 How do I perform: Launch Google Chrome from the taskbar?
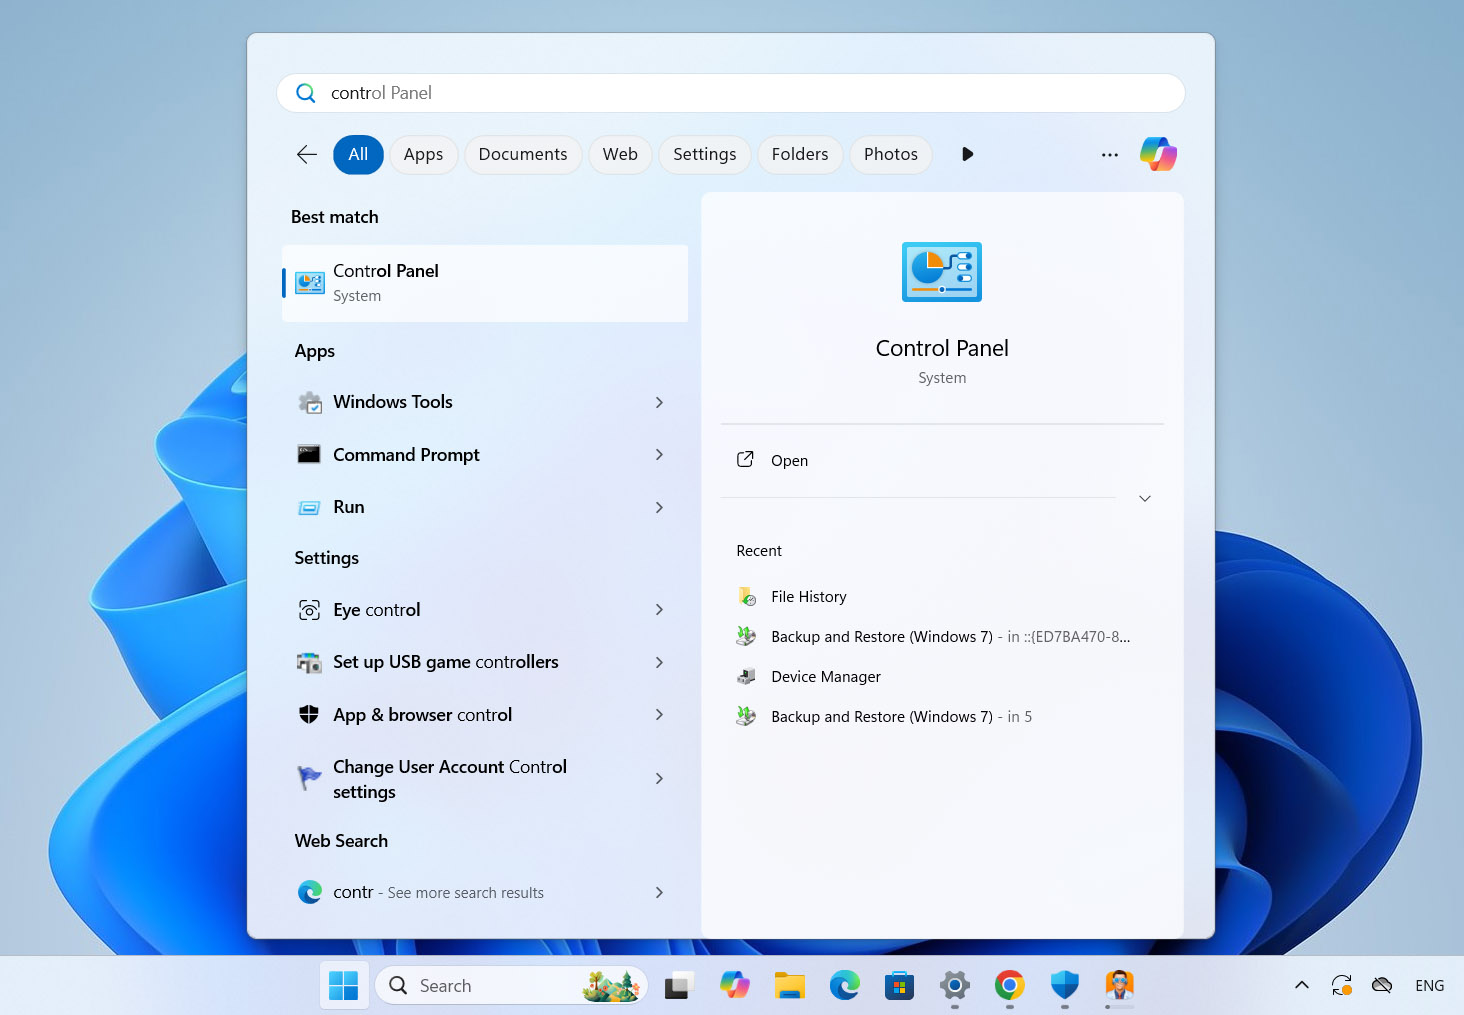pyautogui.click(x=1010, y=986)
